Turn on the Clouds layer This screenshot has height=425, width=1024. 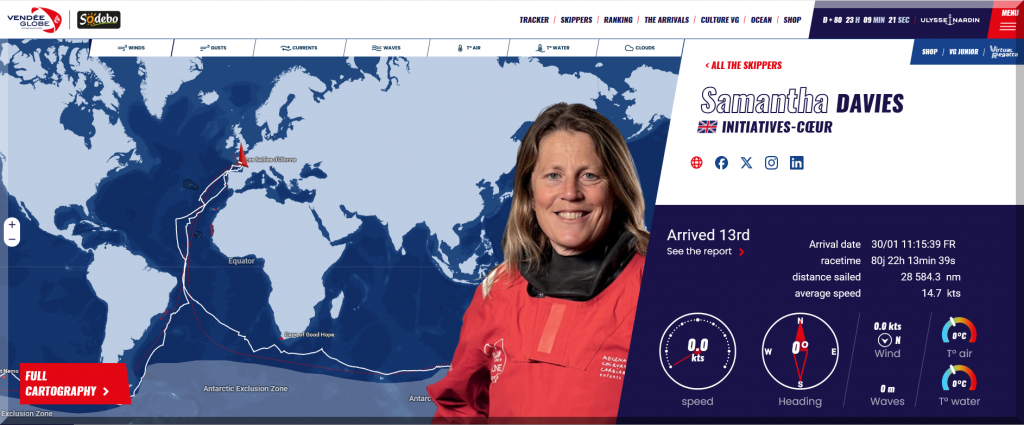(x=640, y=48)
